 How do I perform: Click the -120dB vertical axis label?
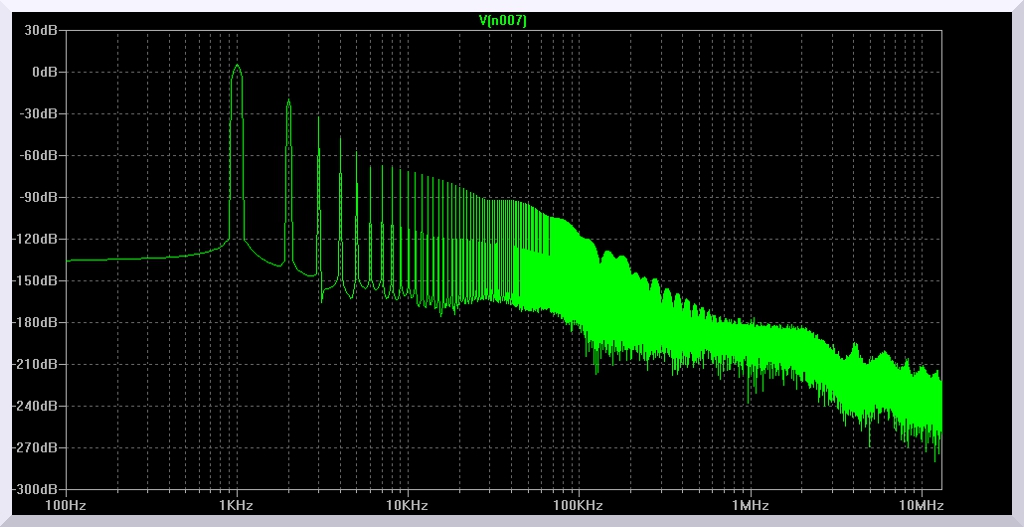(36, 239)
